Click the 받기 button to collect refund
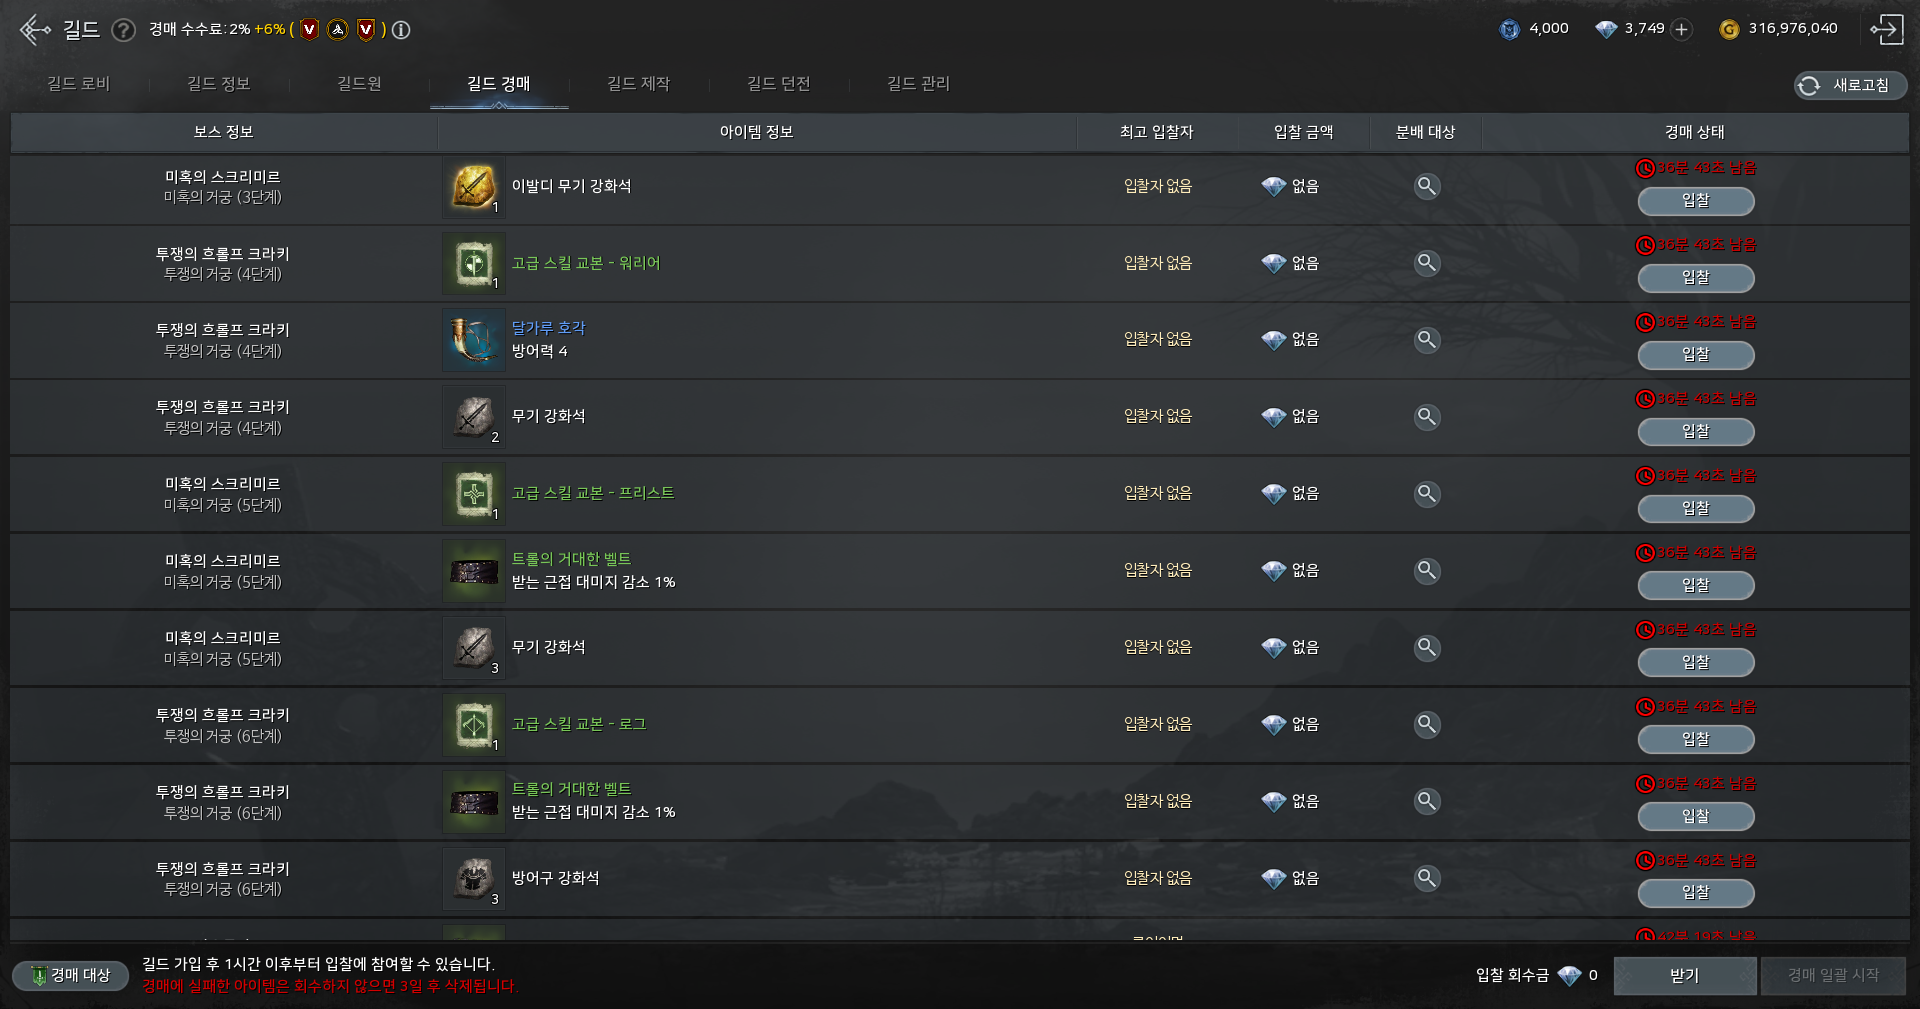 pyautogui.click(x=1685, y=975)
